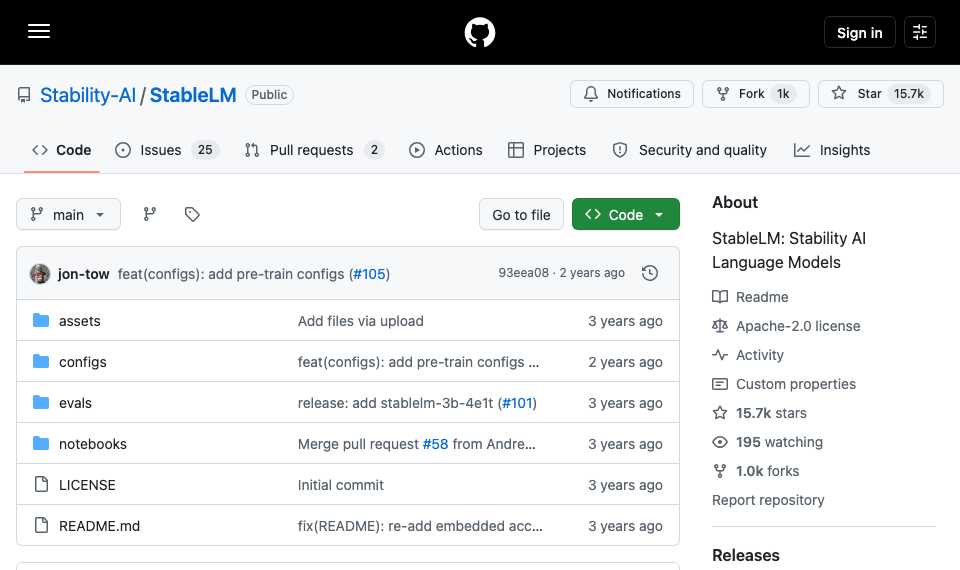Switch to the Code tab

coord(62,150)
